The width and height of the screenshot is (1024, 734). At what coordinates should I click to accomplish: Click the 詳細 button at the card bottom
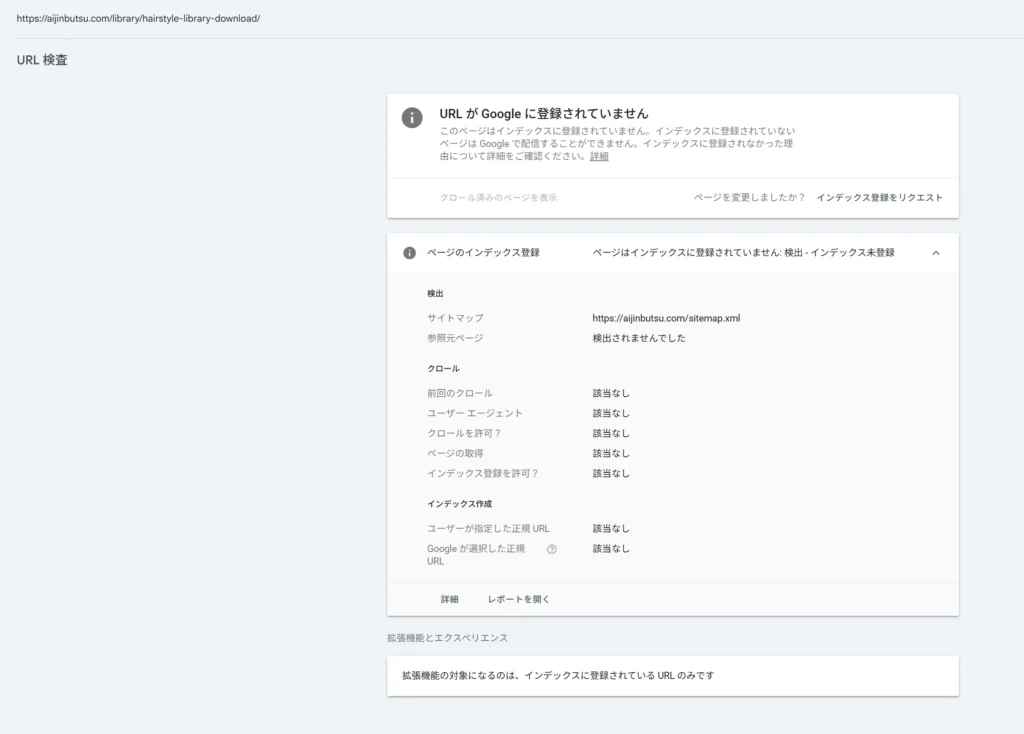[x=449, y=599]
